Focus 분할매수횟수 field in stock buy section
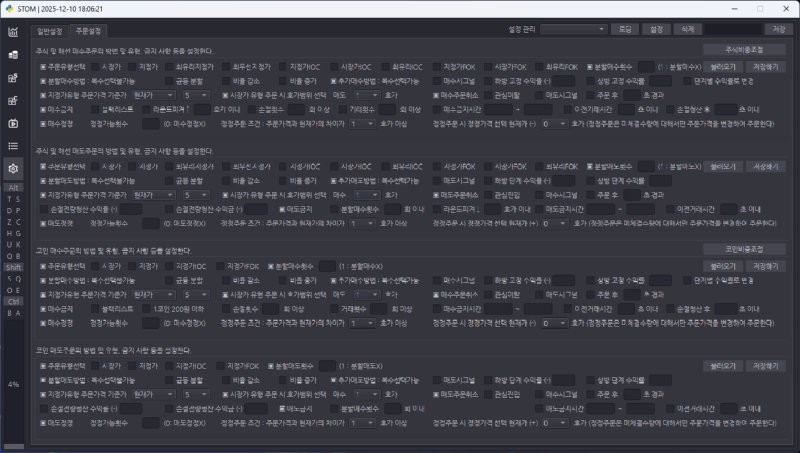 point(646,67)
